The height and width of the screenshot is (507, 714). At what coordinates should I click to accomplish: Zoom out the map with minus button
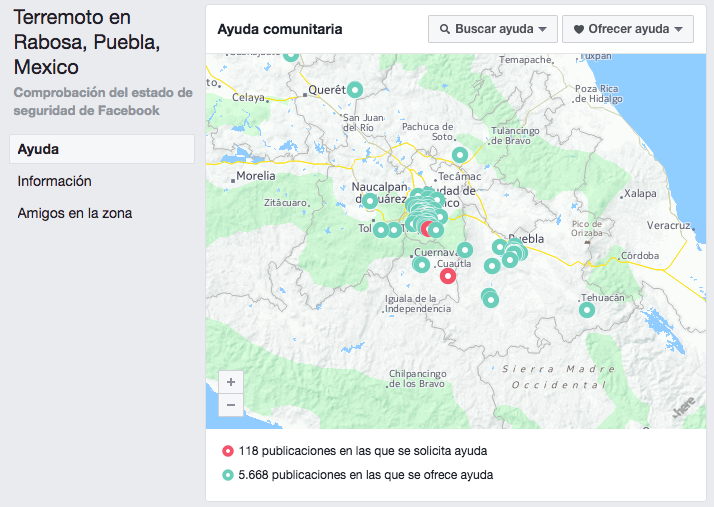point(231,405)
